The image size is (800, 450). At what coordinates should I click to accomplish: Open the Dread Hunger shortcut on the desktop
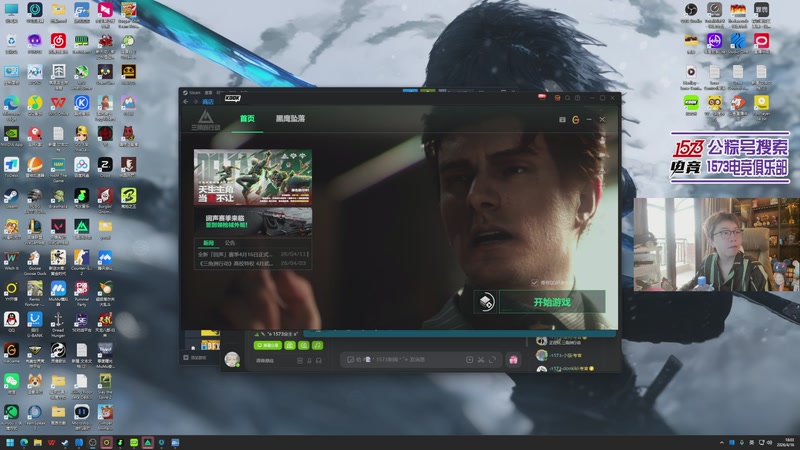[58, 323]
